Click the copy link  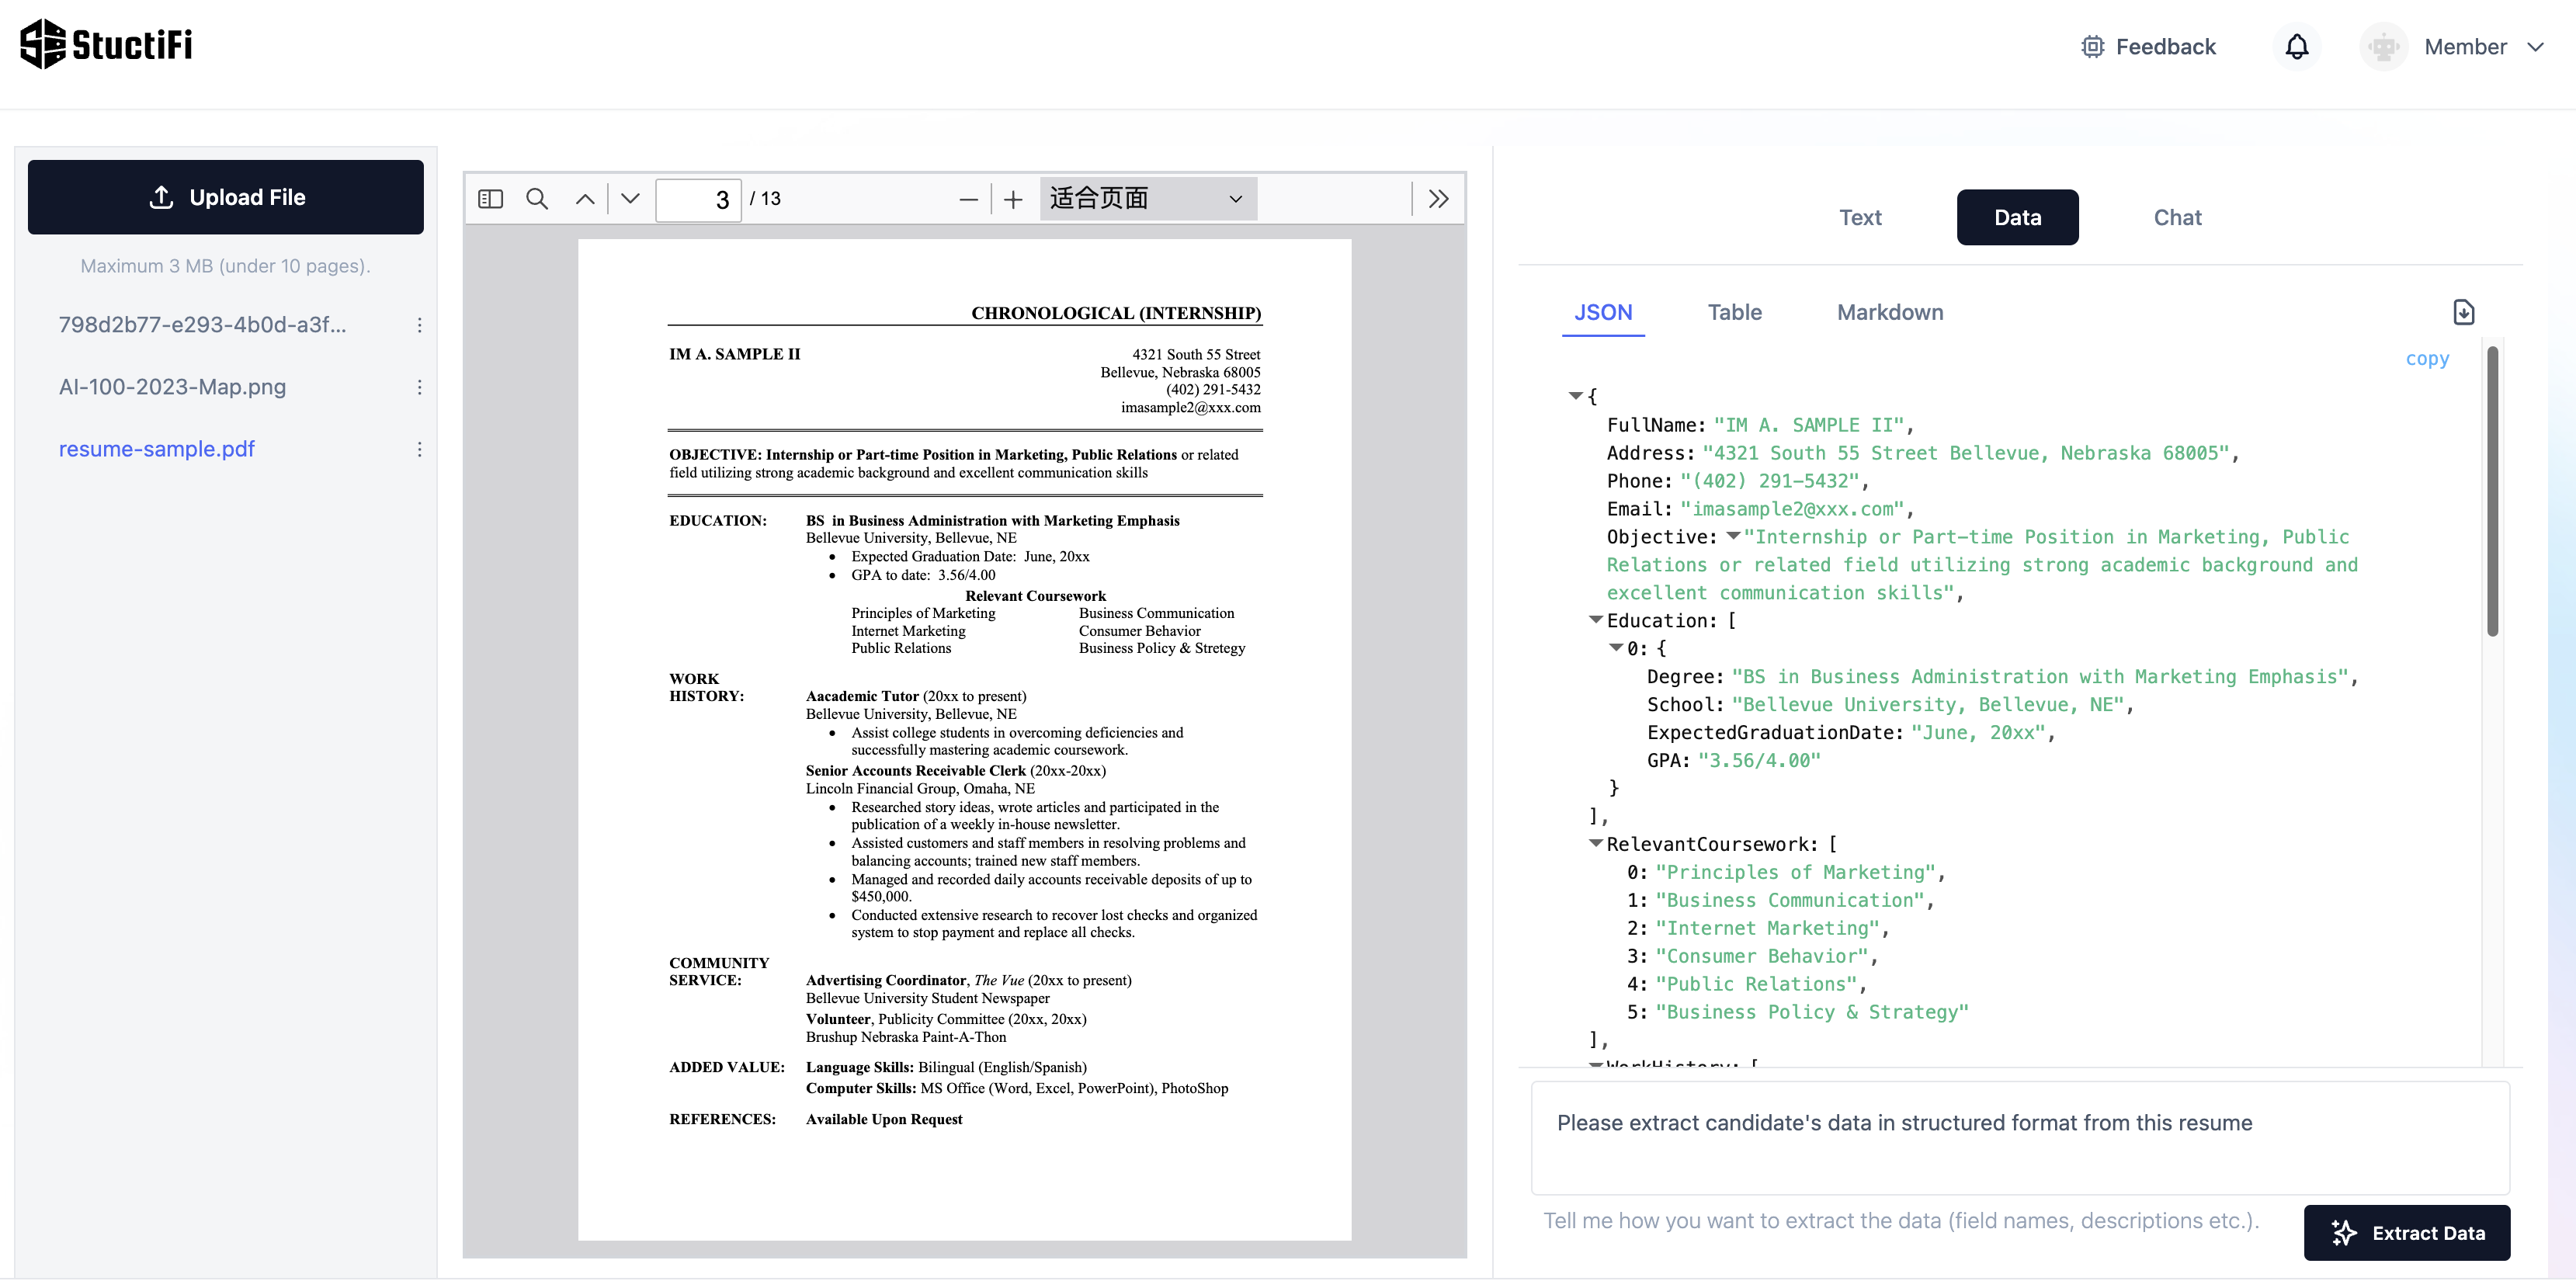(2427, 359)
